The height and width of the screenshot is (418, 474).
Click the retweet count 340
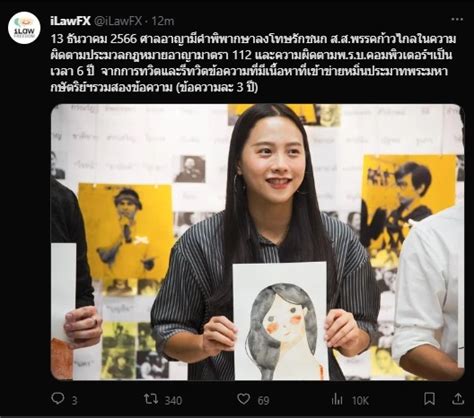pos(173,400)
